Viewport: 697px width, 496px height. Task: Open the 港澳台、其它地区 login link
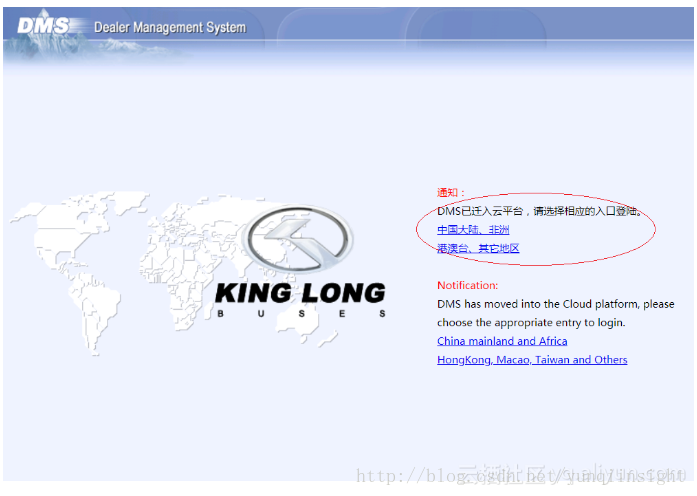pos(478,248)
